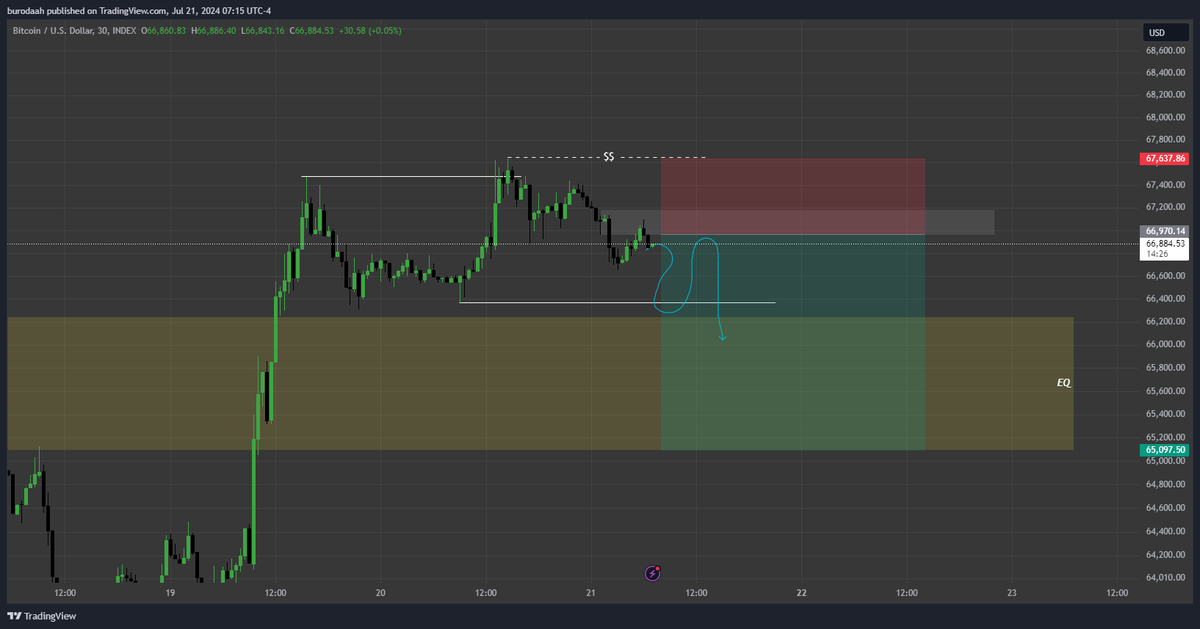The height and width of the screenshot is (629, 1200).
Task: Click the 14:26 countdown timer on price axis
Action: pos(1156,254)
